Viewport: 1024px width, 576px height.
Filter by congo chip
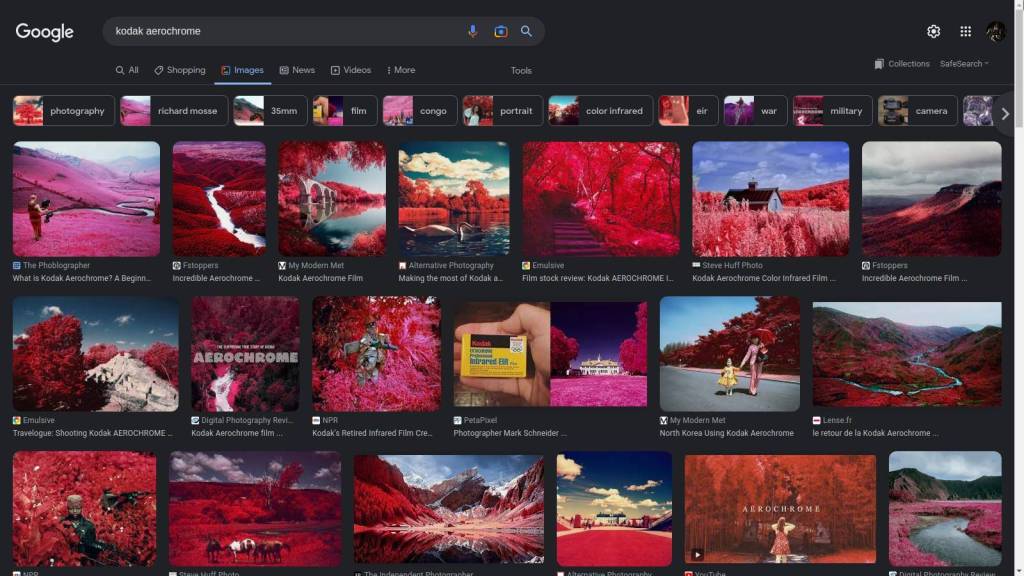point(420,111)
